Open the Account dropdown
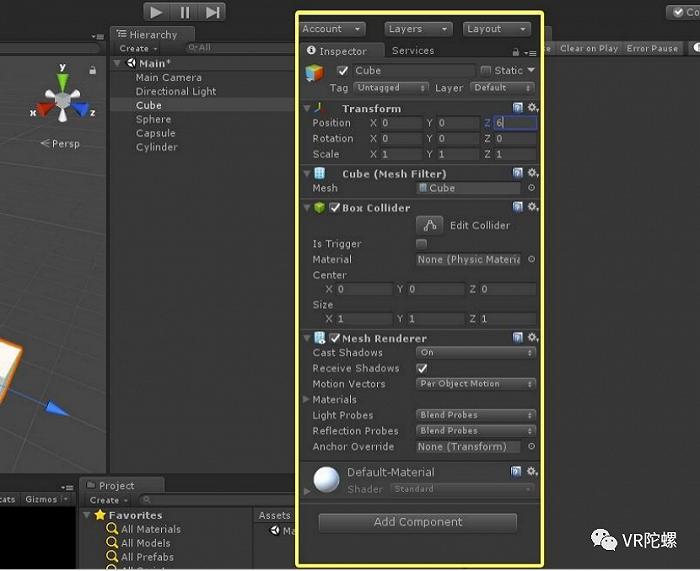Viewport: 700px width, 571px height. click(332, 29)
